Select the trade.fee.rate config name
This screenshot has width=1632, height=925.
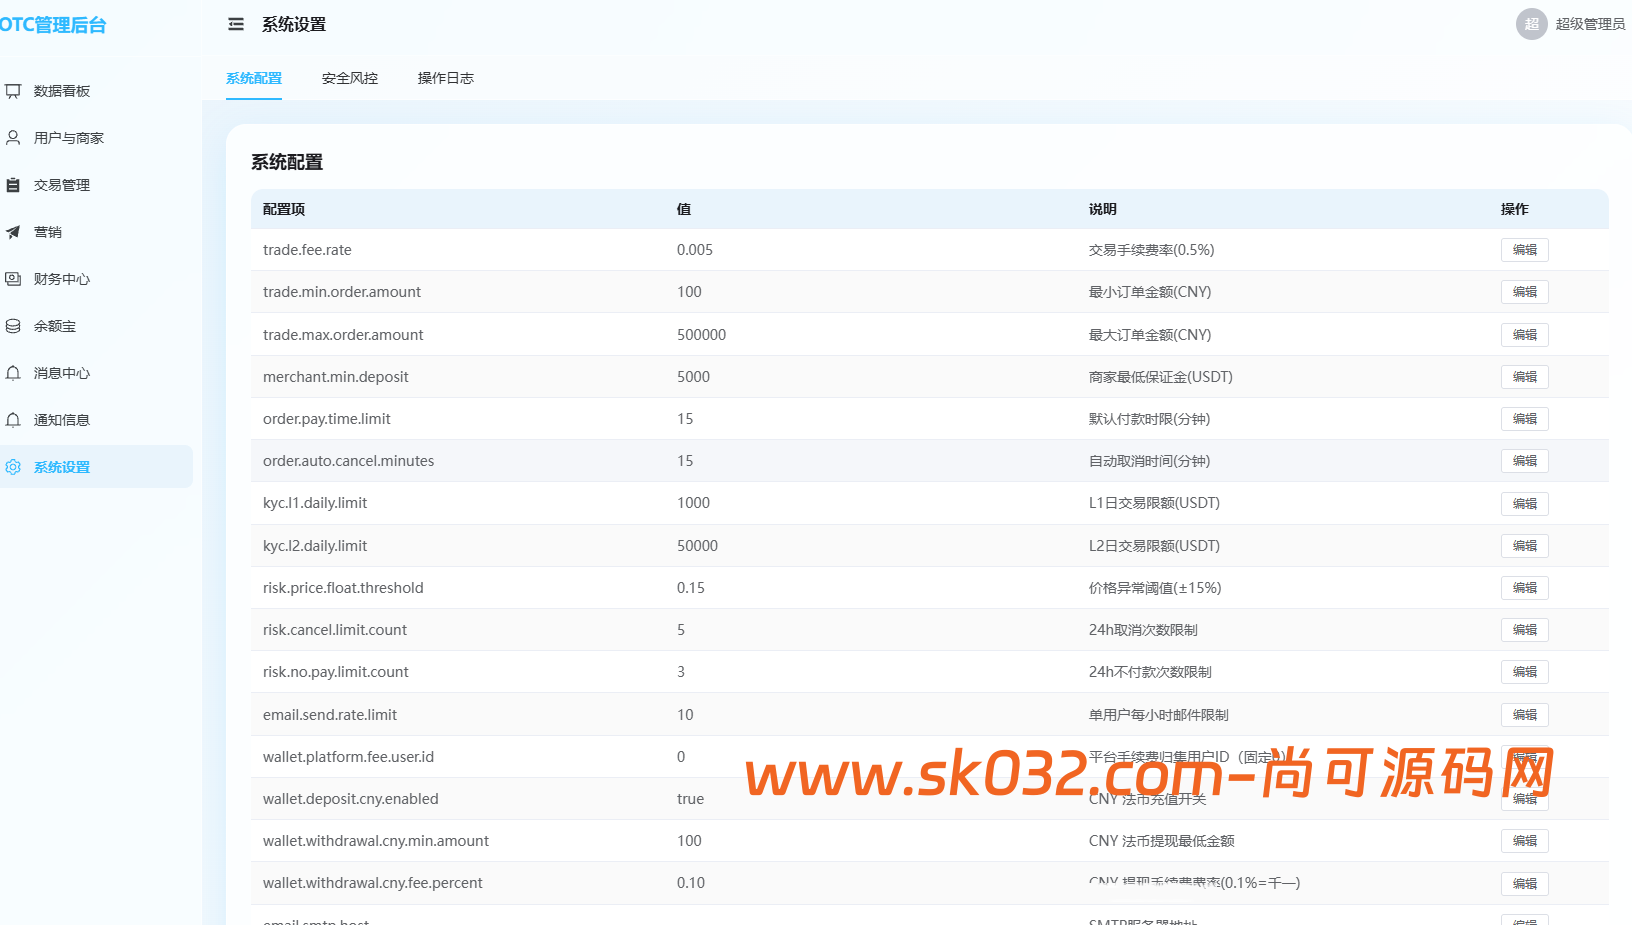(307, 250)
